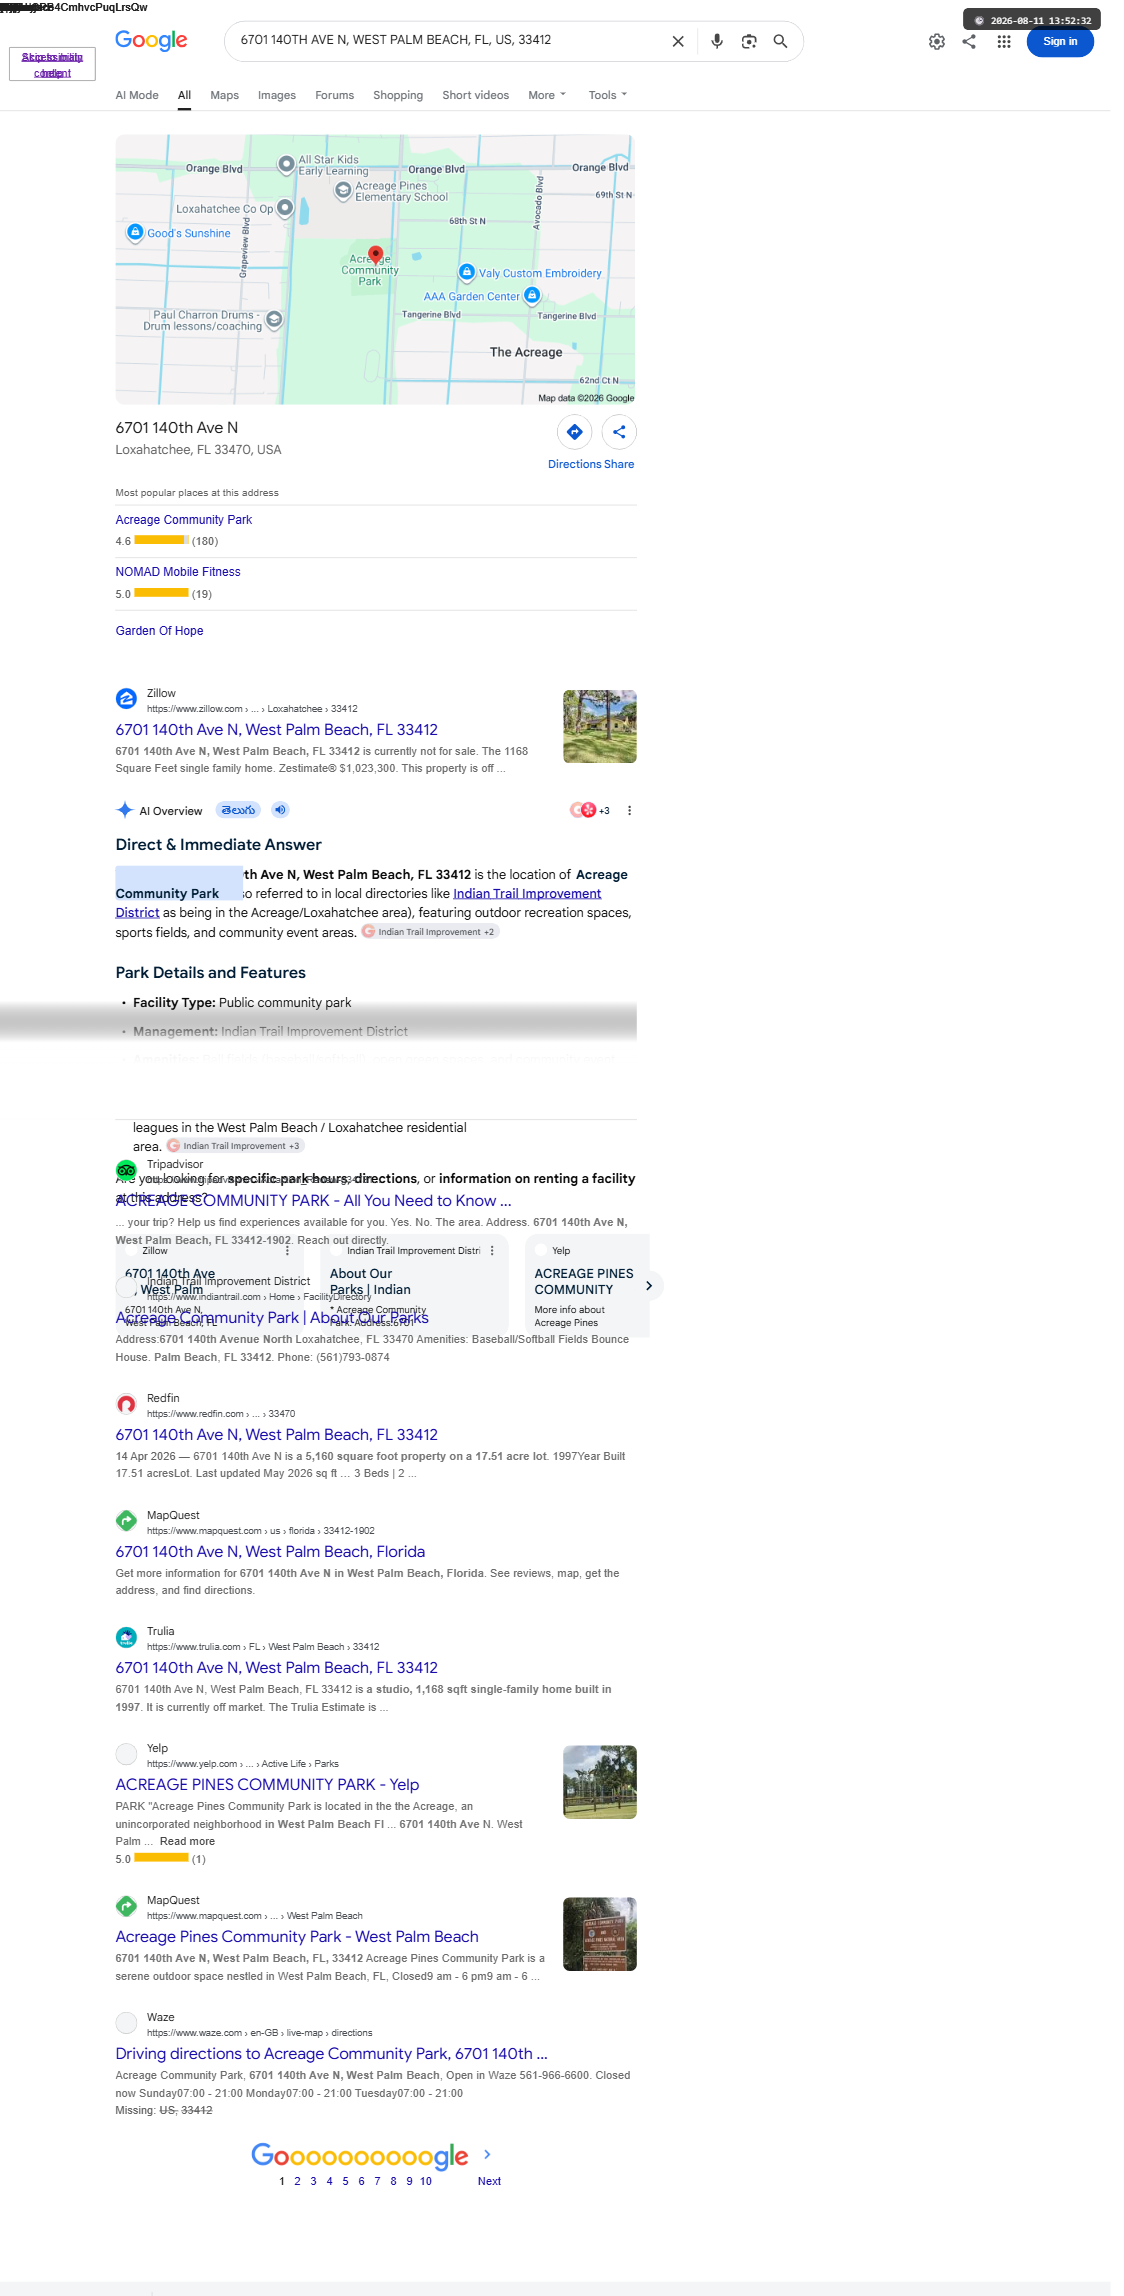Viewport: 1124px width, 2296px height.
Task: Click the red map pin marker
Action: (x=375, y=255)
